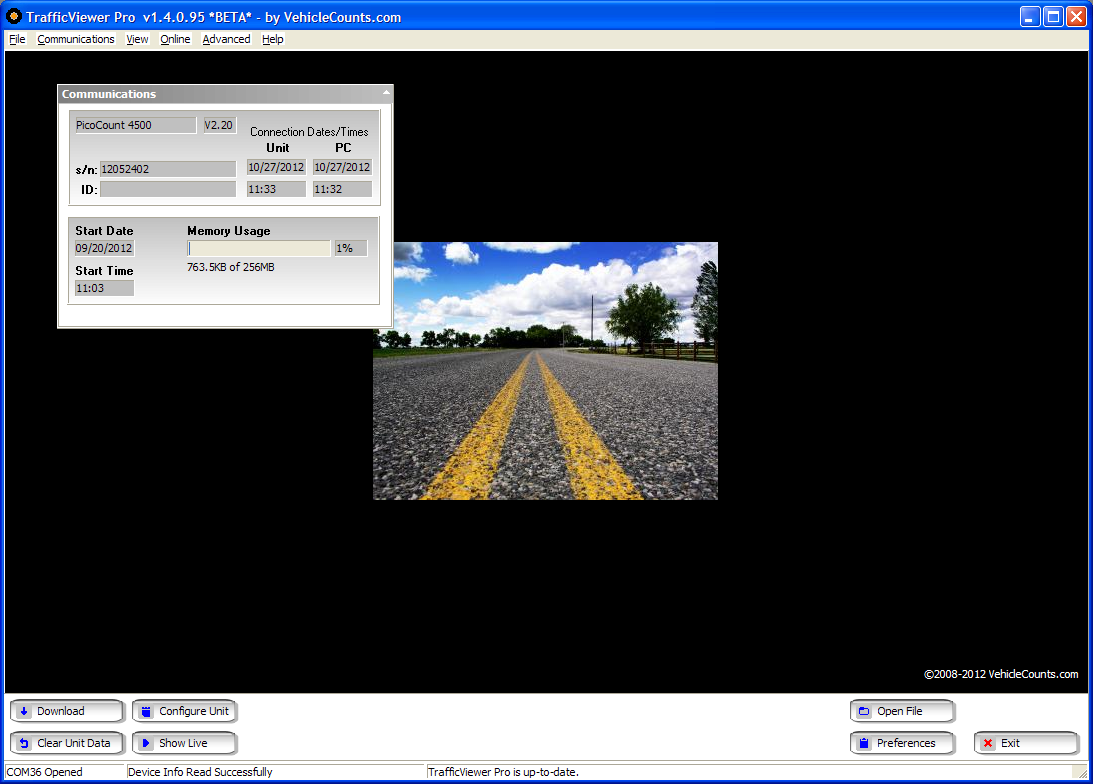Open the Advanced menu
Image resolution: width=1093 pixels, height=784 pixels.
[227, 39]
